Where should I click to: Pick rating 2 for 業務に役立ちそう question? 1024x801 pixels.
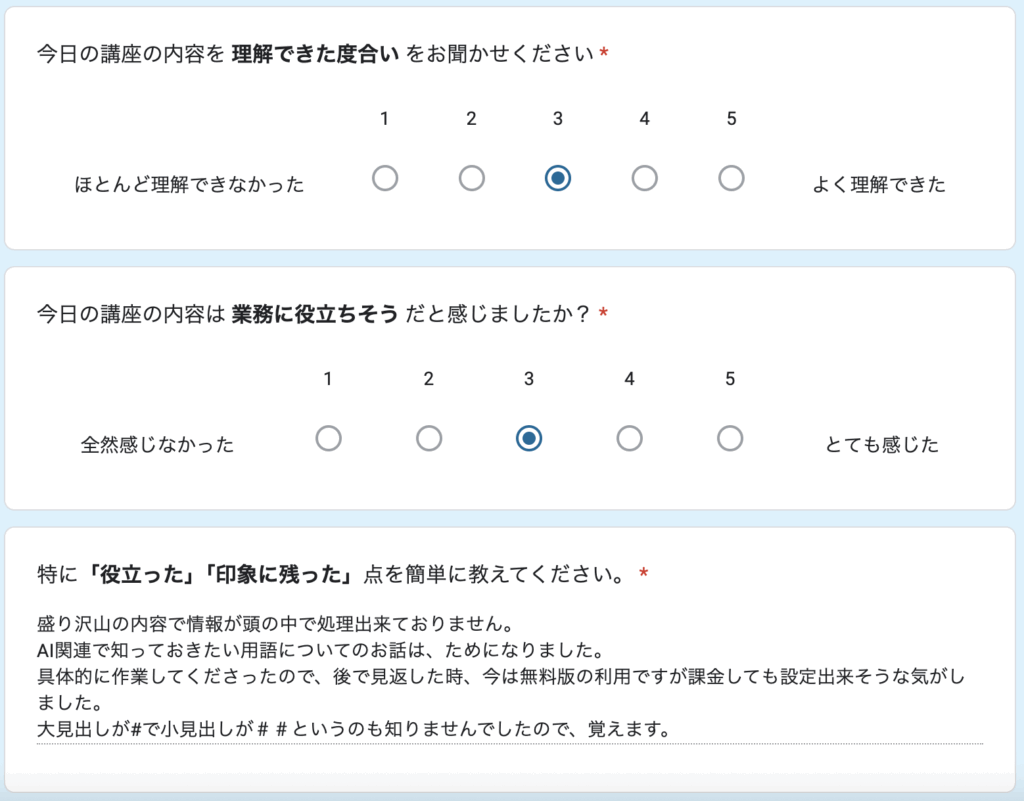[429, 439]
